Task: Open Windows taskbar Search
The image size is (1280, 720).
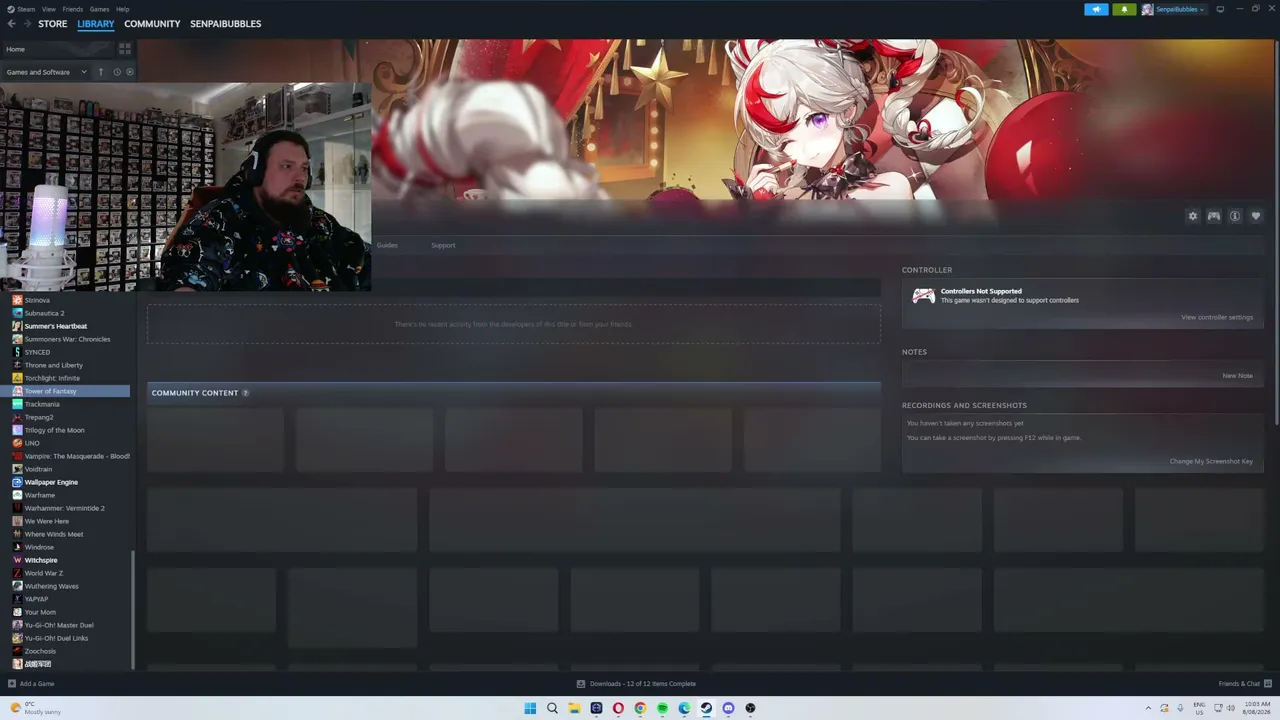Action: 552,708
